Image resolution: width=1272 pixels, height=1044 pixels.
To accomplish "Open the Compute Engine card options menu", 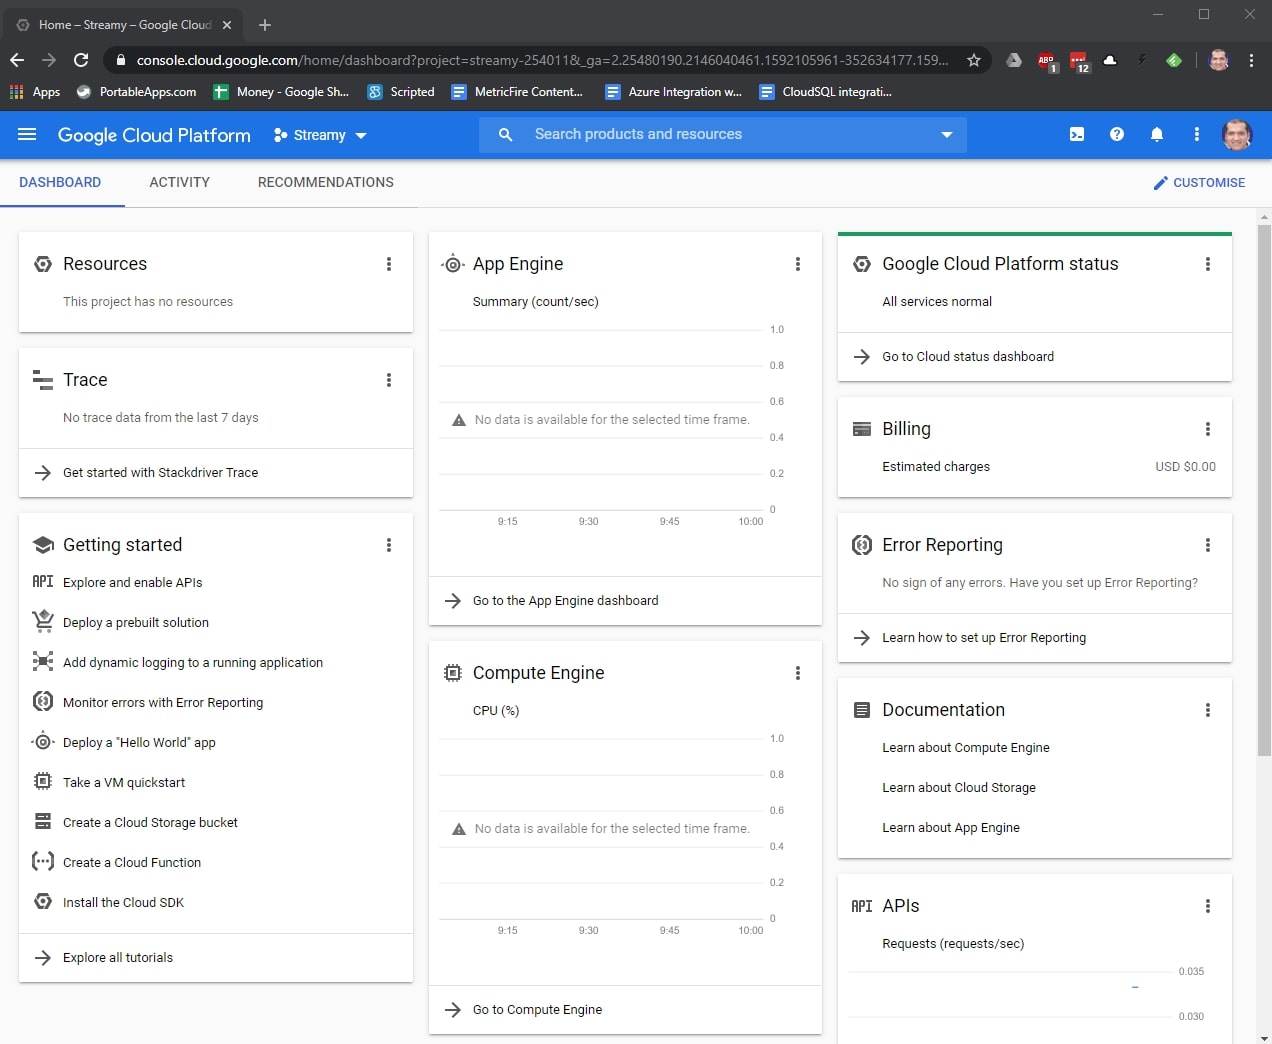I will pos(798,673).
